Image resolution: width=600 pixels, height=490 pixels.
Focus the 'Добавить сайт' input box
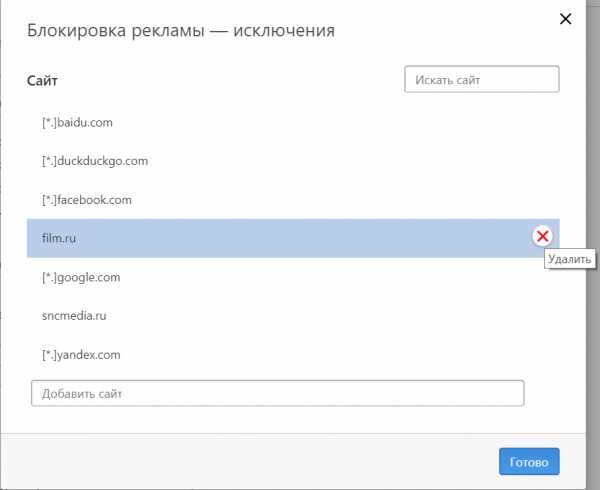tap(277, 393)
